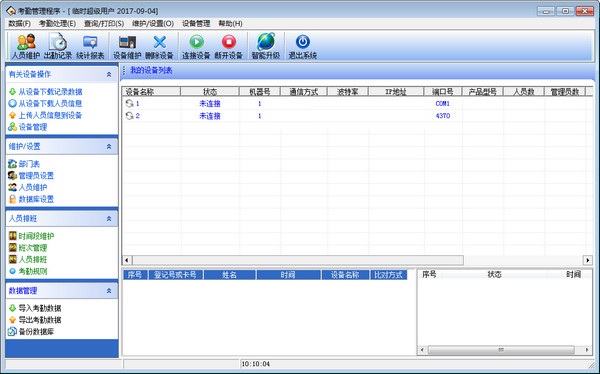This screenshot has height=374, width=600.
Task: Click the device list scroll left arrow
Action: tap(127, 260)
